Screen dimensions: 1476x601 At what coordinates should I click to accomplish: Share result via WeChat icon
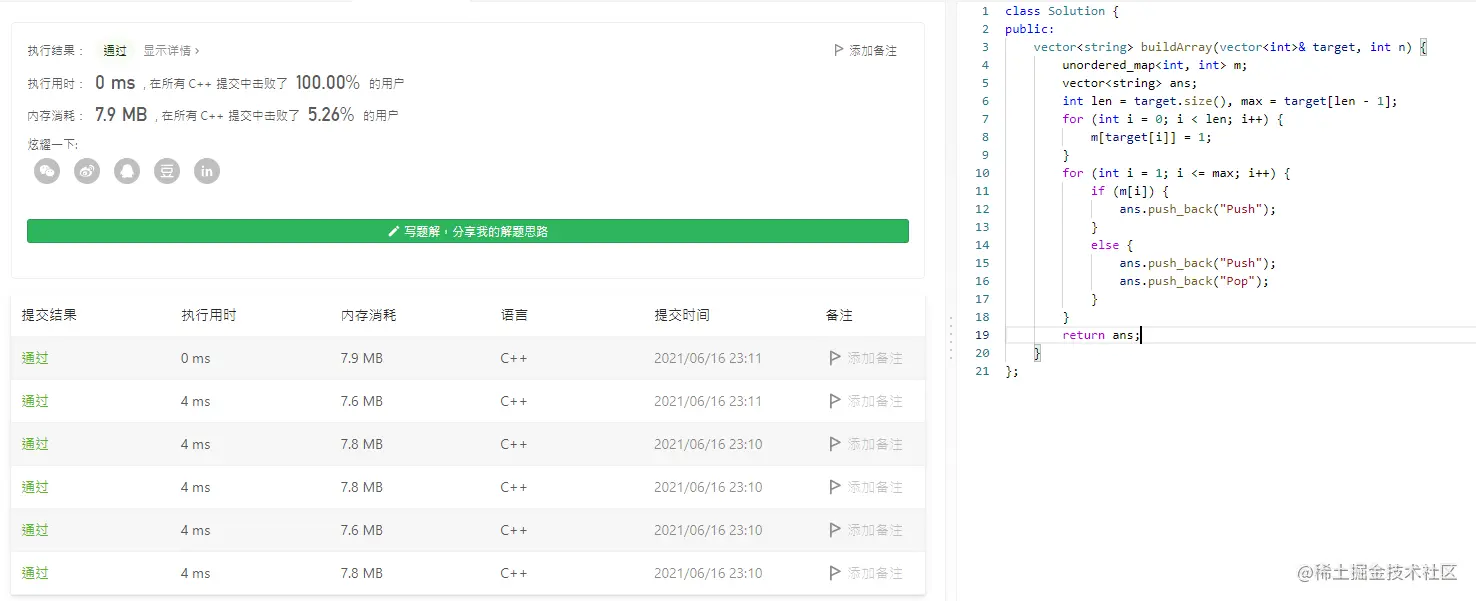tap(47, 171)
